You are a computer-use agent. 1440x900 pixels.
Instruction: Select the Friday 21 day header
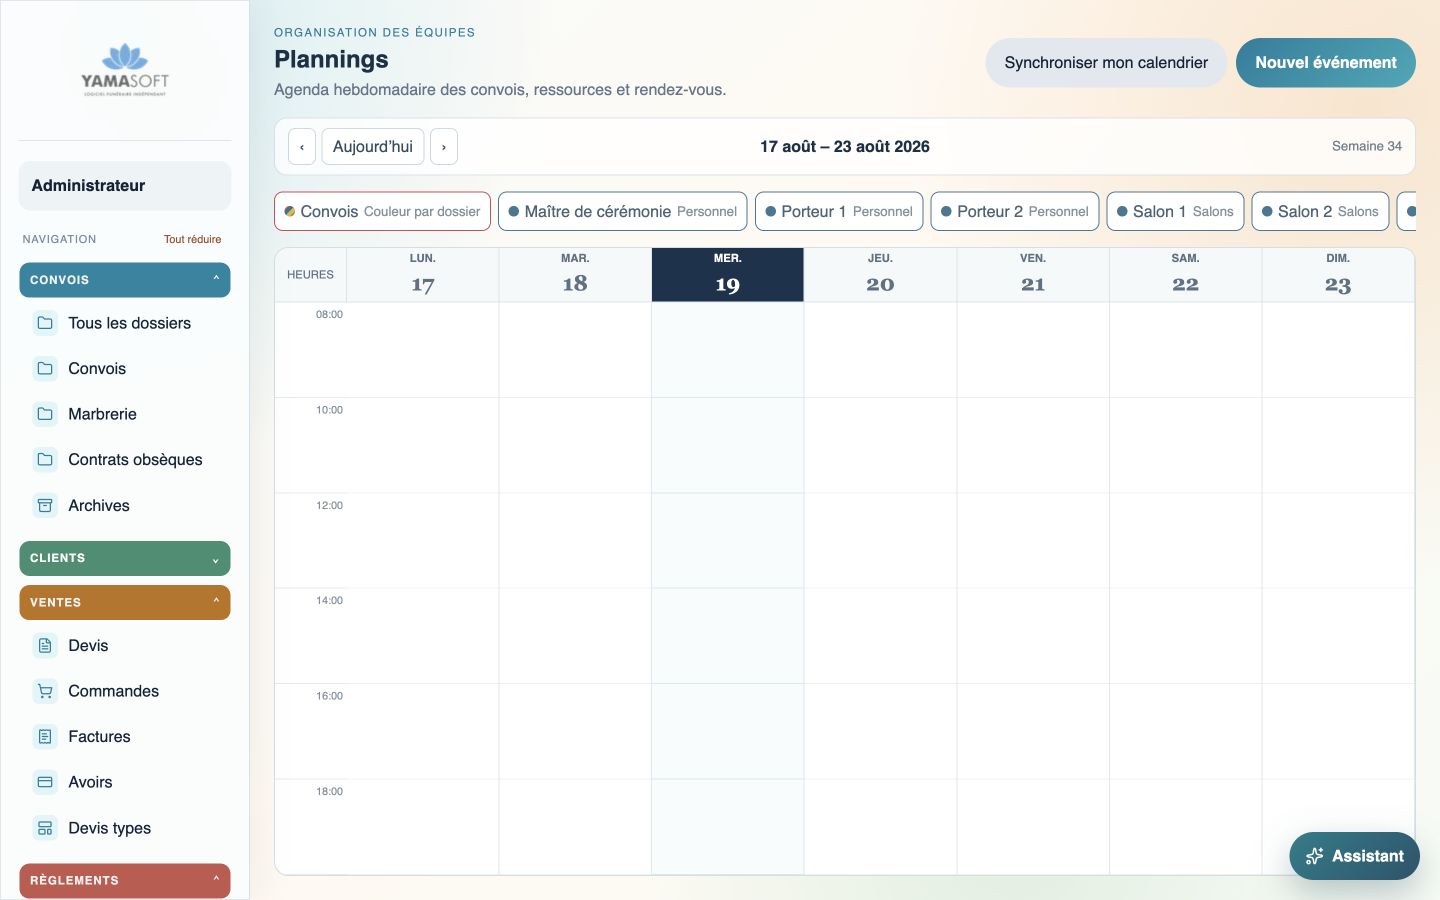[x=1033, y=275]
